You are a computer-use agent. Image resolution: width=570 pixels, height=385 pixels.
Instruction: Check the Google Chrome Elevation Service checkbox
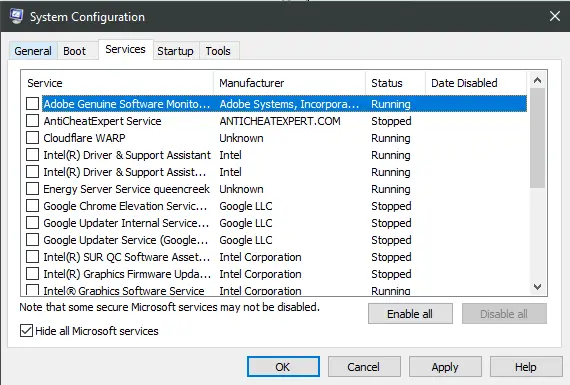coord(32,206)
